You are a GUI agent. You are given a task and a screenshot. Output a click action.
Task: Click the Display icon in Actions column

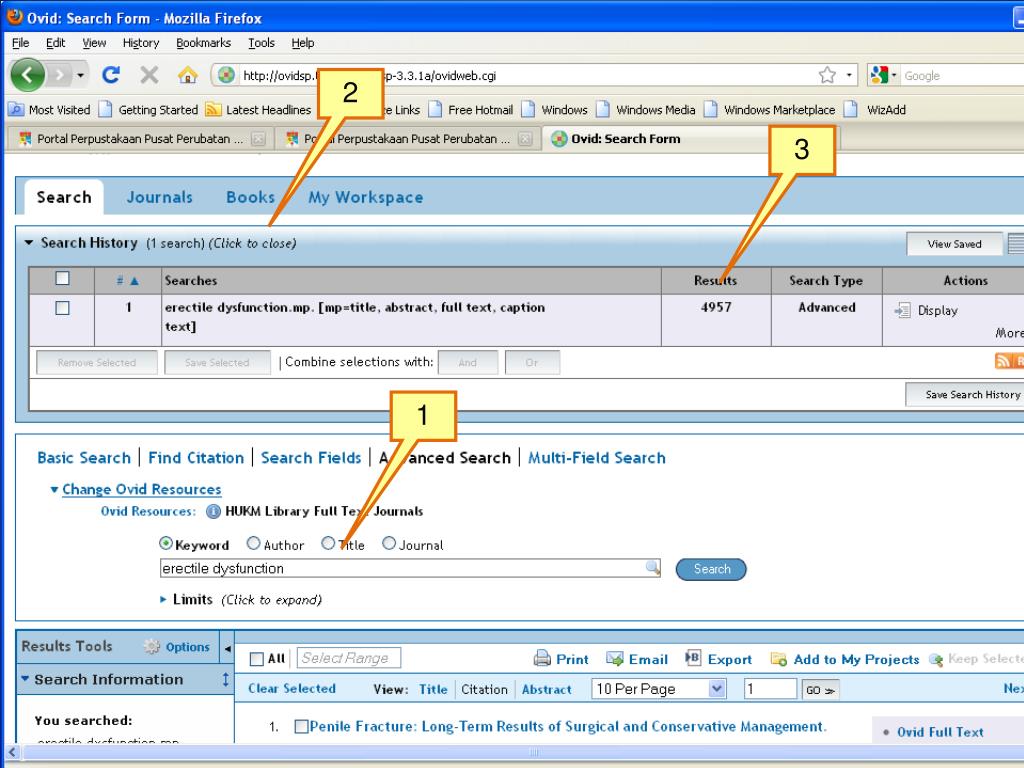pyautogui.click(x=902, y=310)
